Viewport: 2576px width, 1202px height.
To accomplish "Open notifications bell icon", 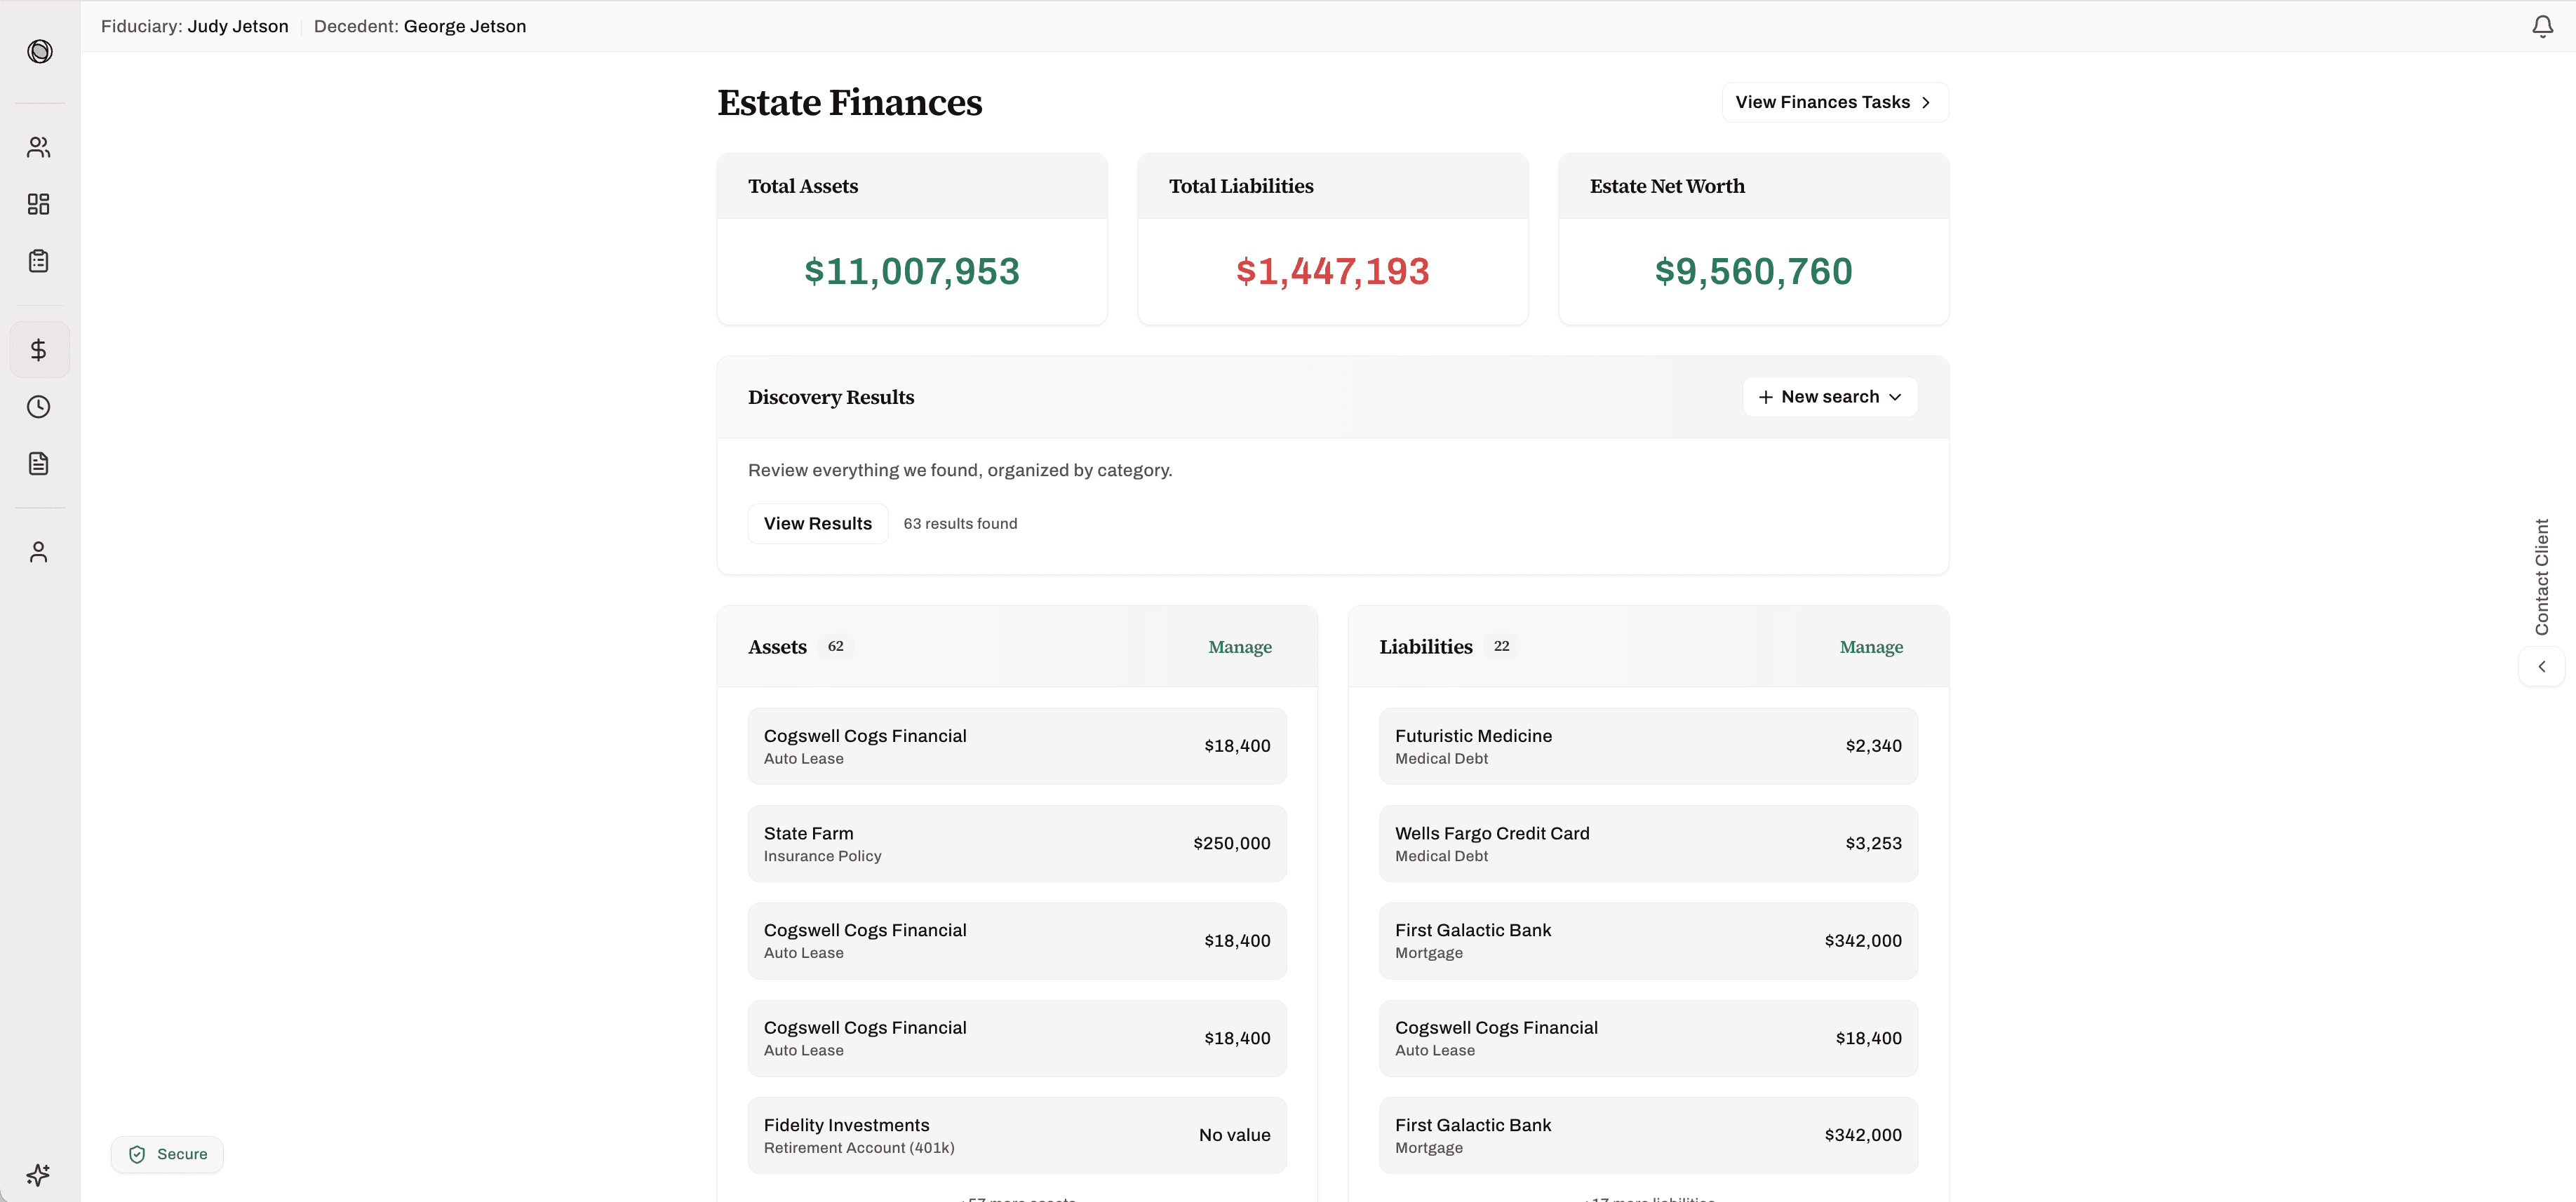I will click(x=2542, y=26).
